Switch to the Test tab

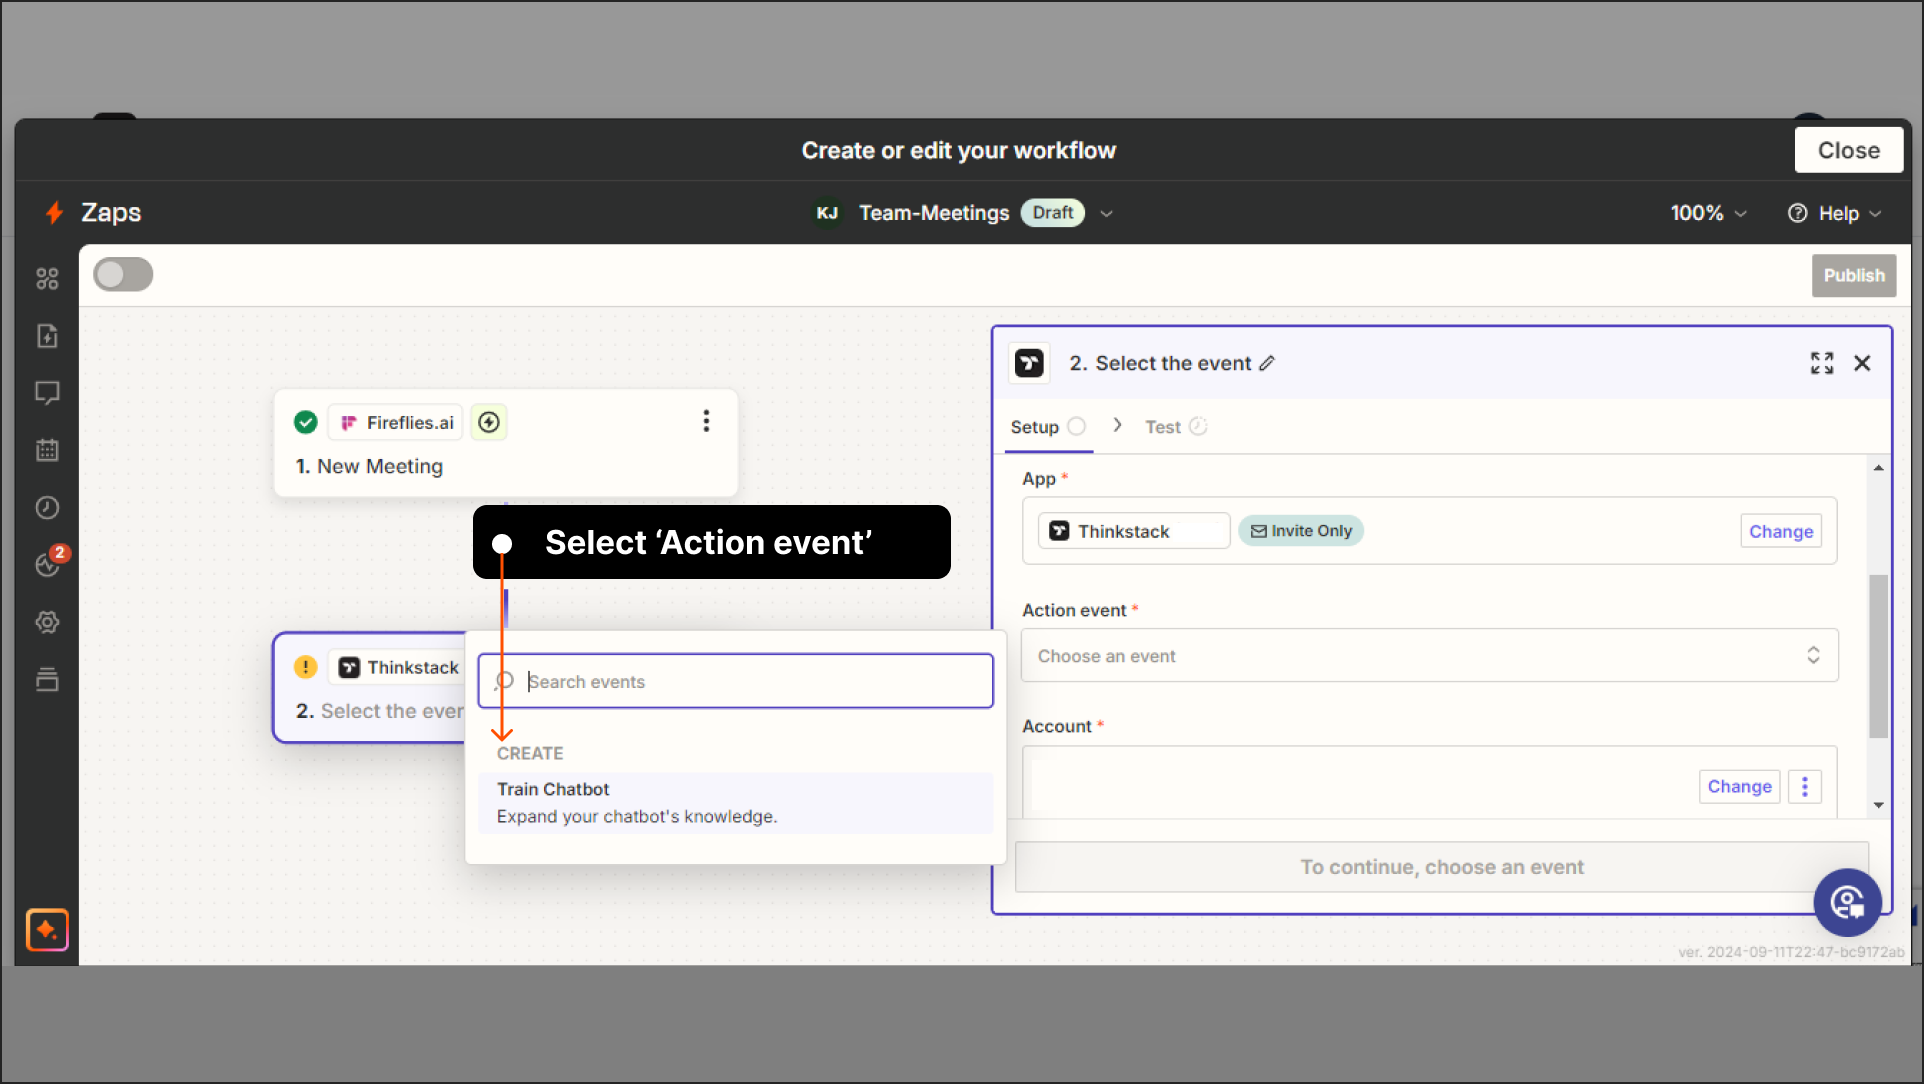click(1175, 427)
